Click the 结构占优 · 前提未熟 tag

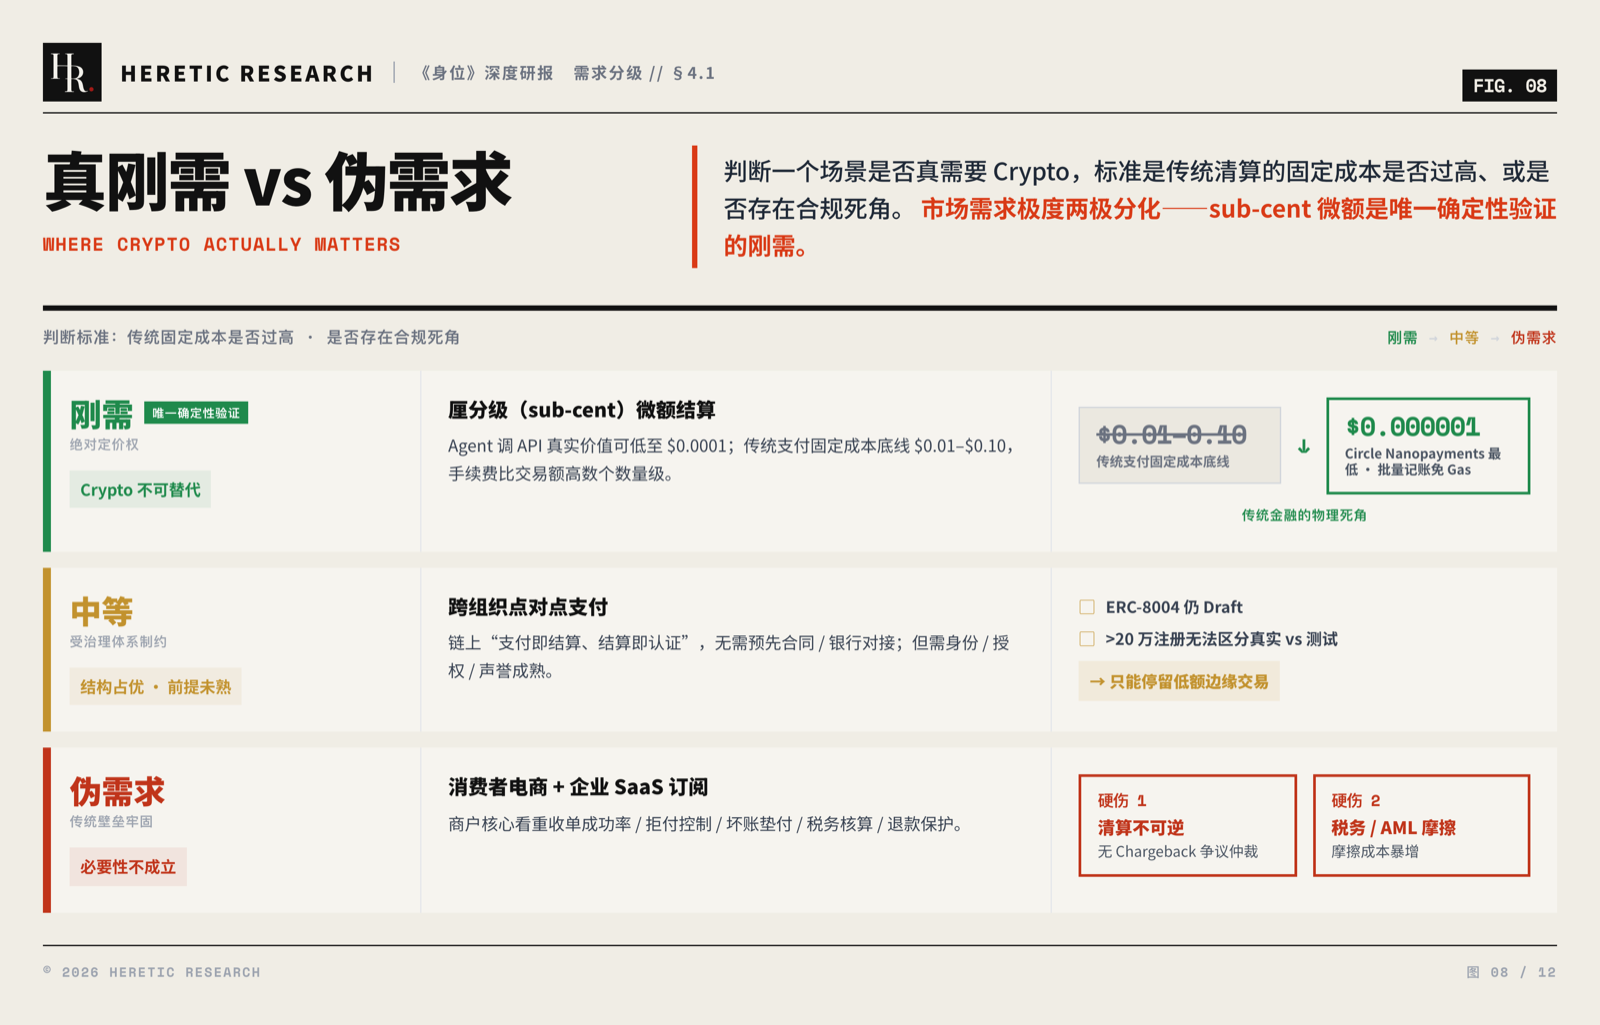click(x=155, y=687)
